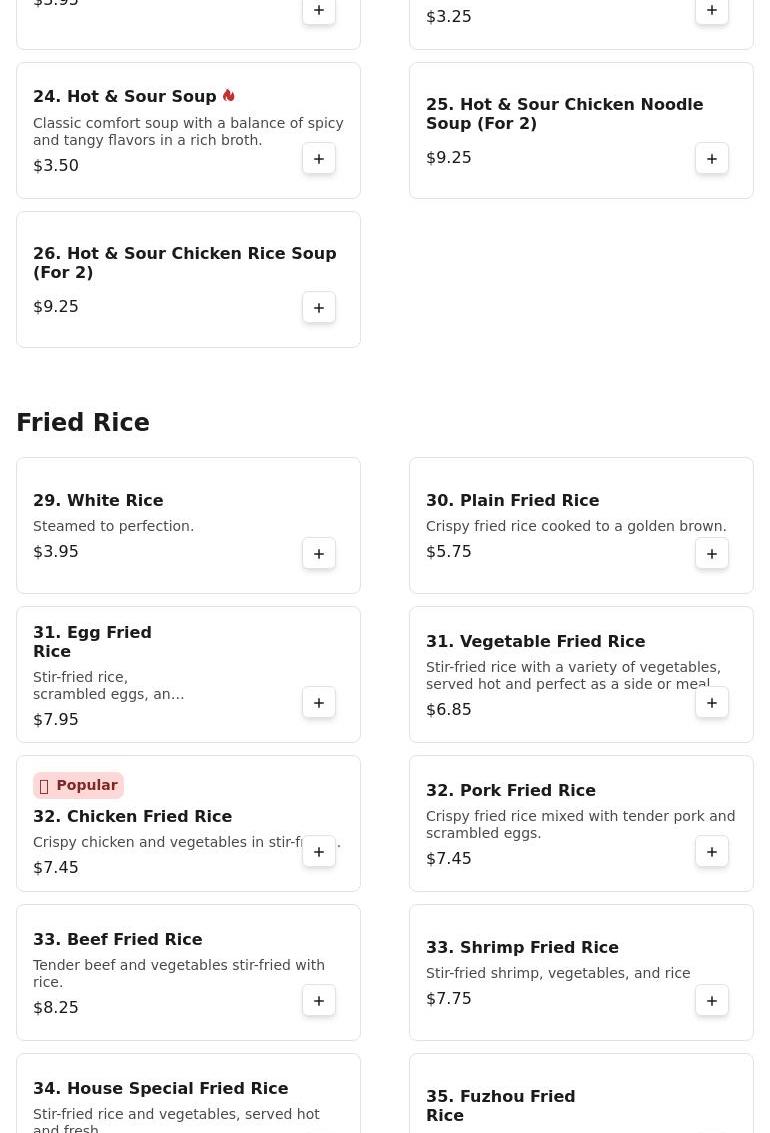The height and width of the screenshot is (1133, 770).
Task: Add Pork Fried Rice to cart
Action: (x=711, y=852)
